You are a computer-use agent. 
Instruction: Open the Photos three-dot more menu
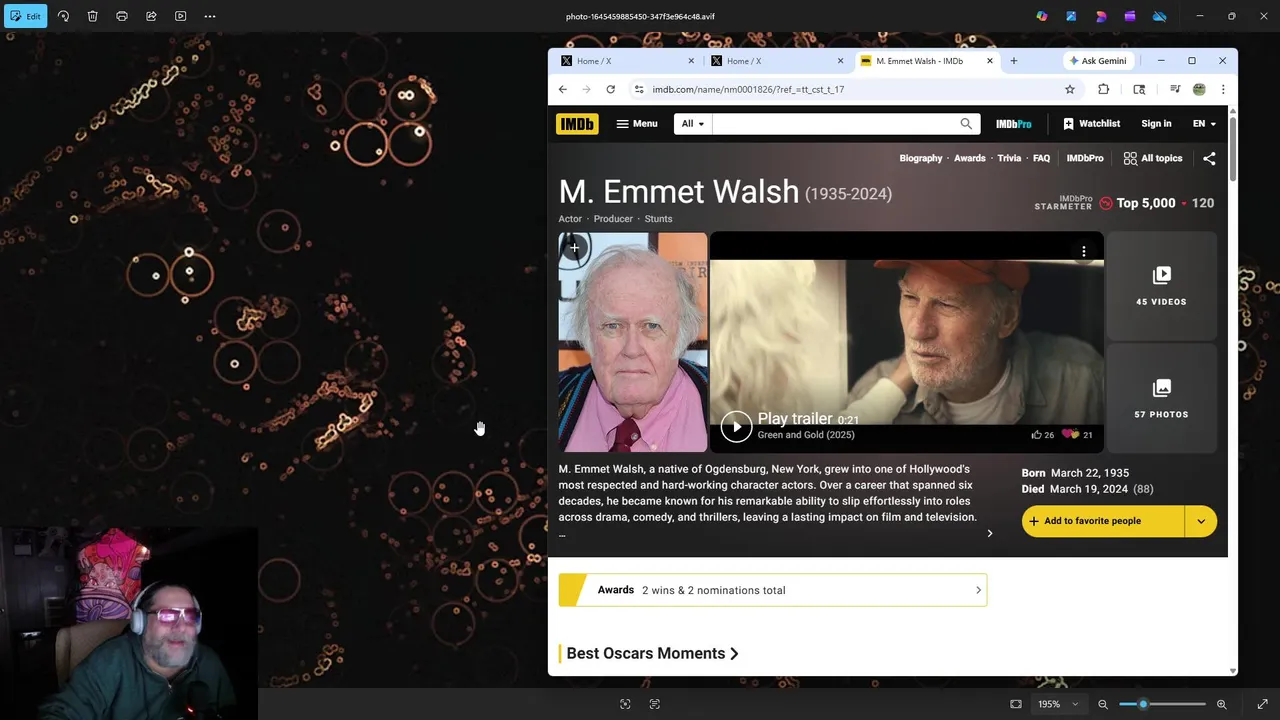(x=210, y=16)
